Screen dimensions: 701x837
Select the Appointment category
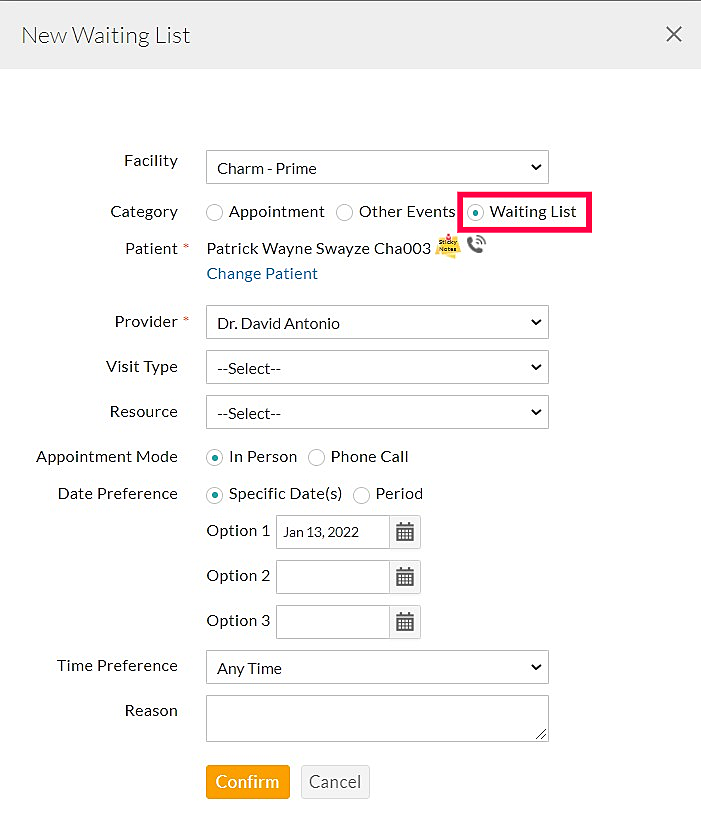[x=214, y=212]
